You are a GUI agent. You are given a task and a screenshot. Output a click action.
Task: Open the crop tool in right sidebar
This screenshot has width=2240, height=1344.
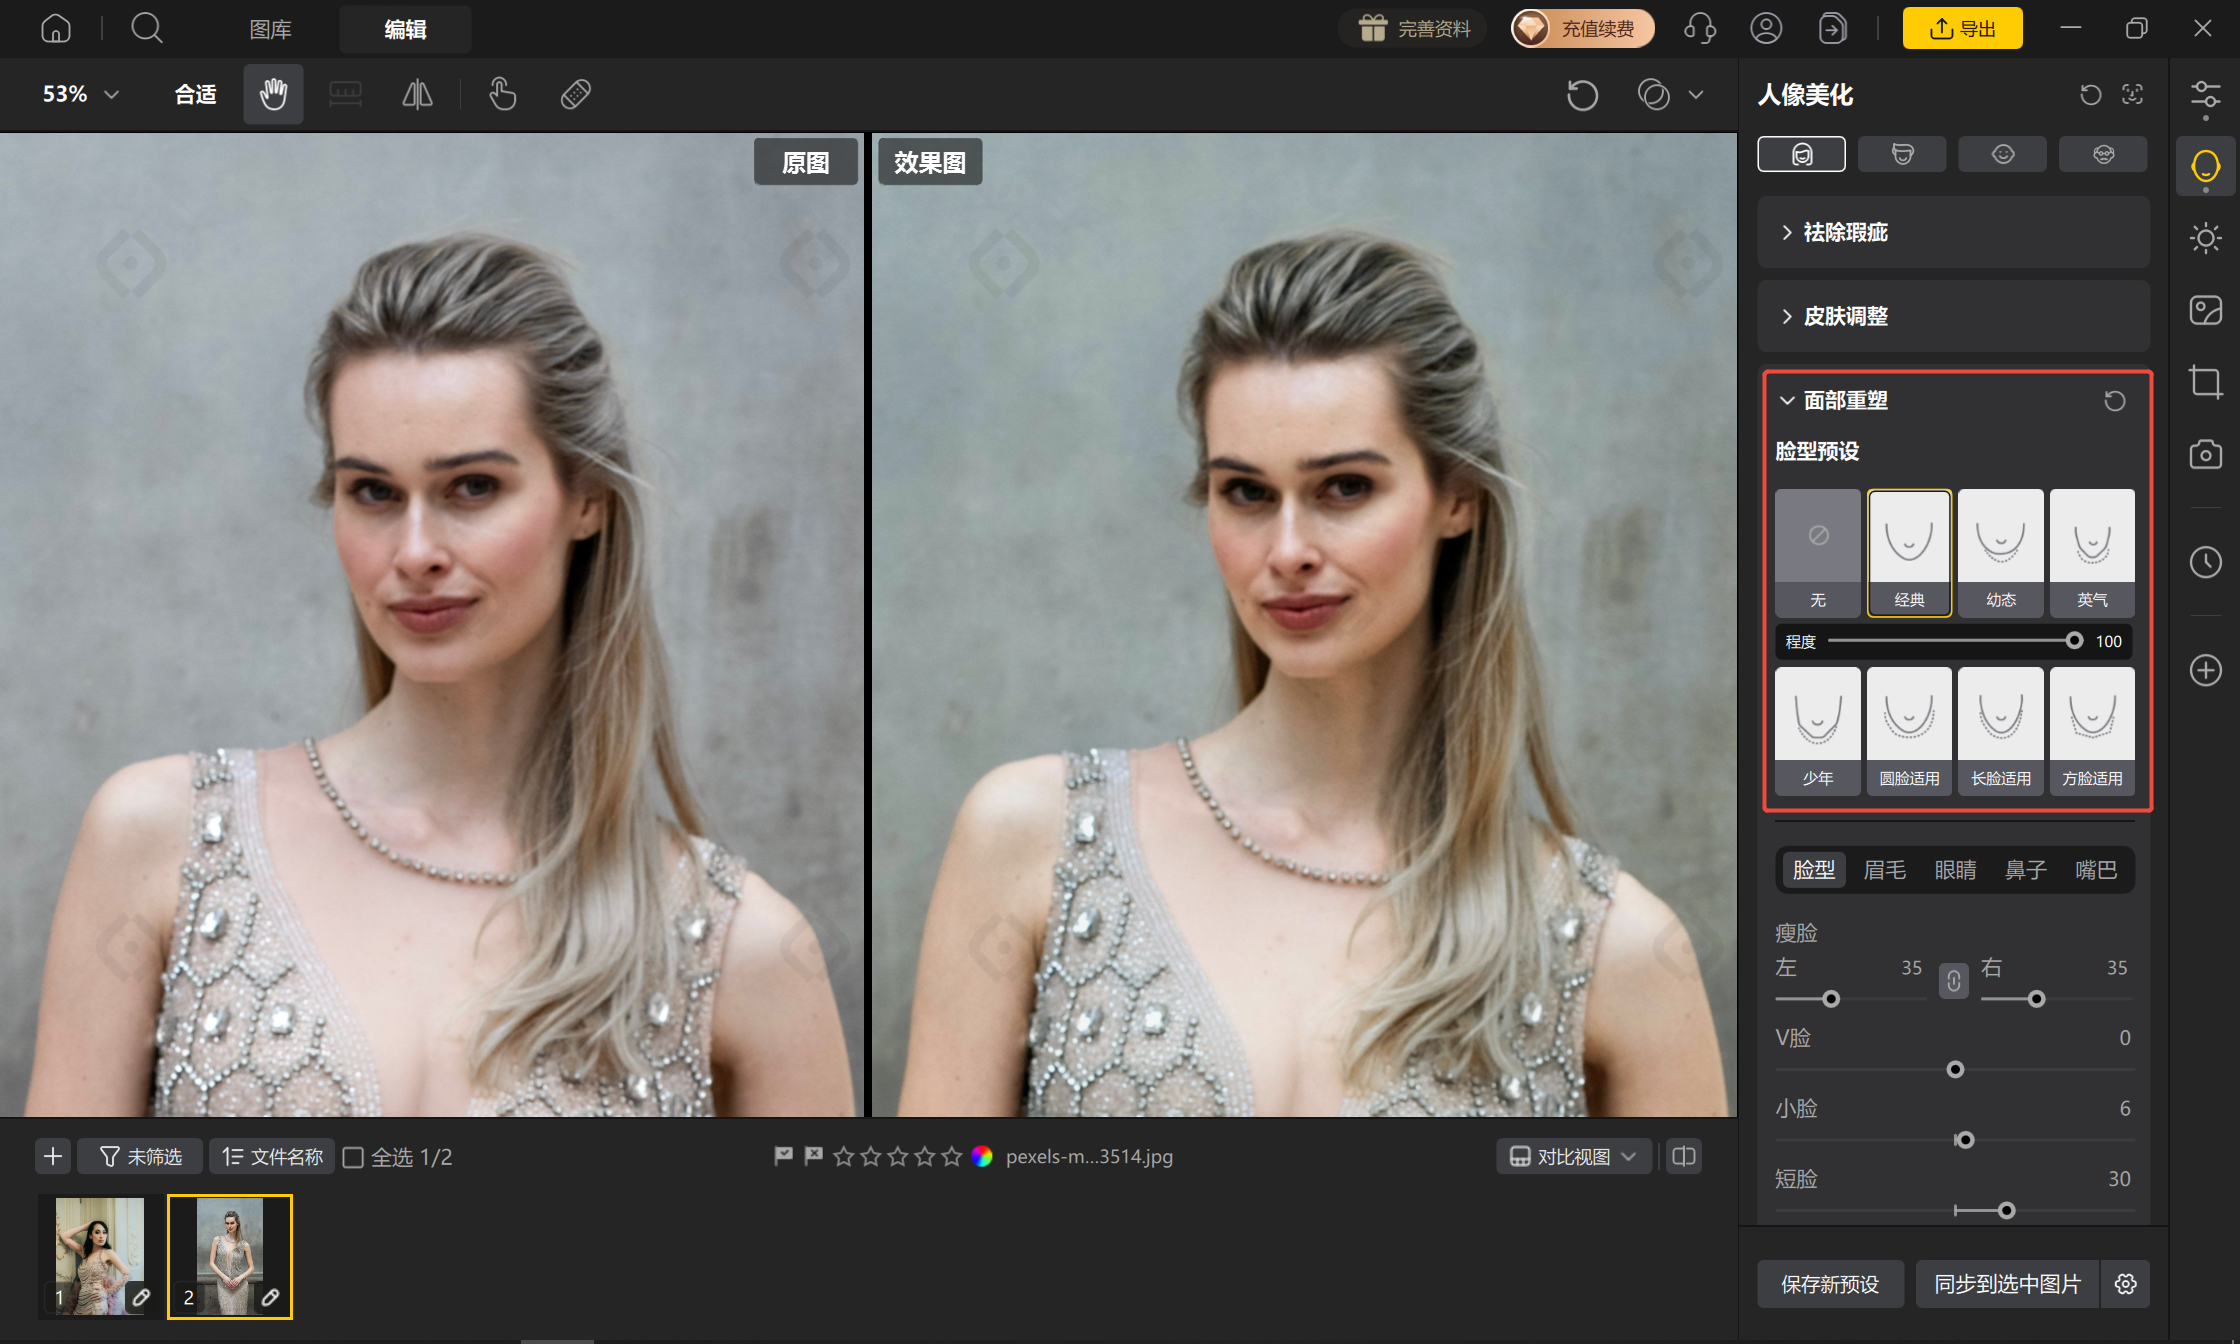[2205, 382]
